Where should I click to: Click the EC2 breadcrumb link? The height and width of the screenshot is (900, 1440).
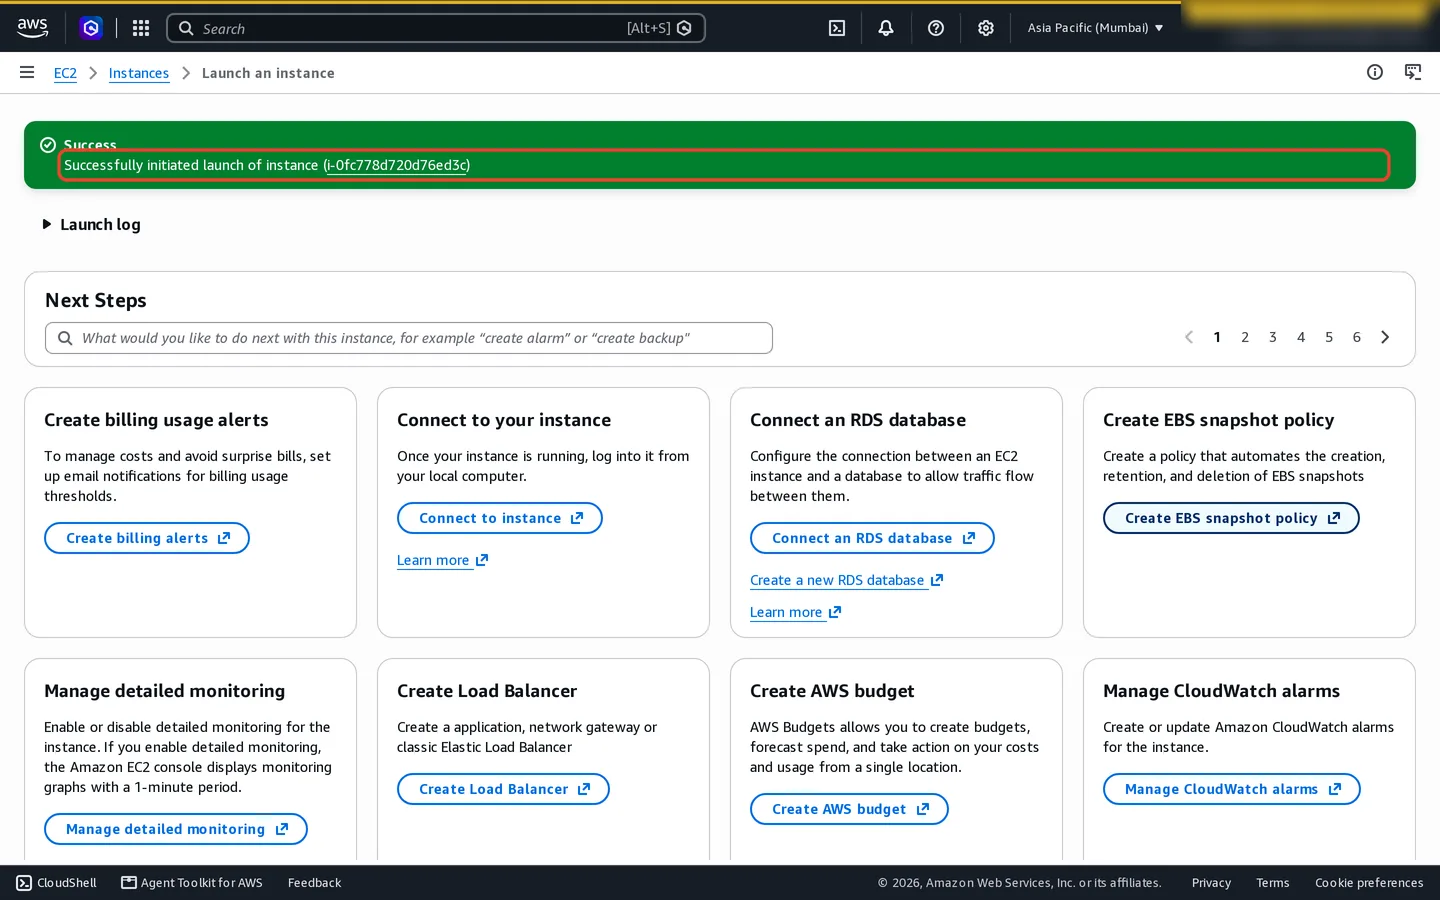coord(65,73)
